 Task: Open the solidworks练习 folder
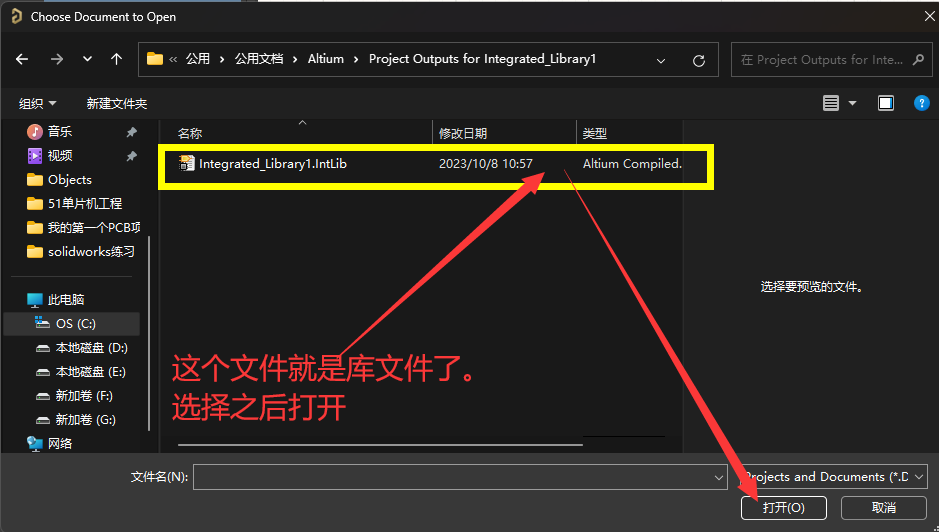[x=81, y=252]
